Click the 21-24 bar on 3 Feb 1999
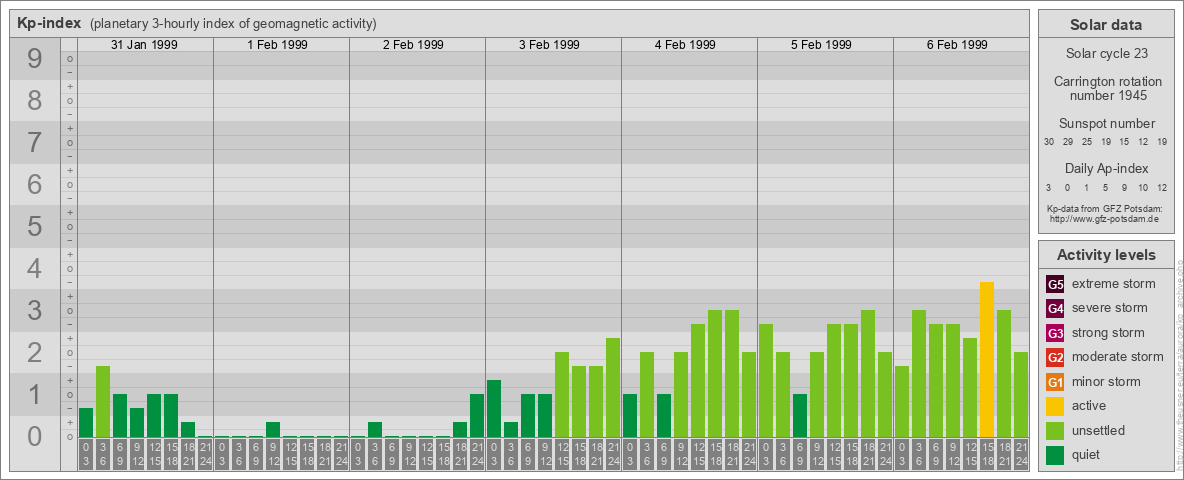 [612, 387]
